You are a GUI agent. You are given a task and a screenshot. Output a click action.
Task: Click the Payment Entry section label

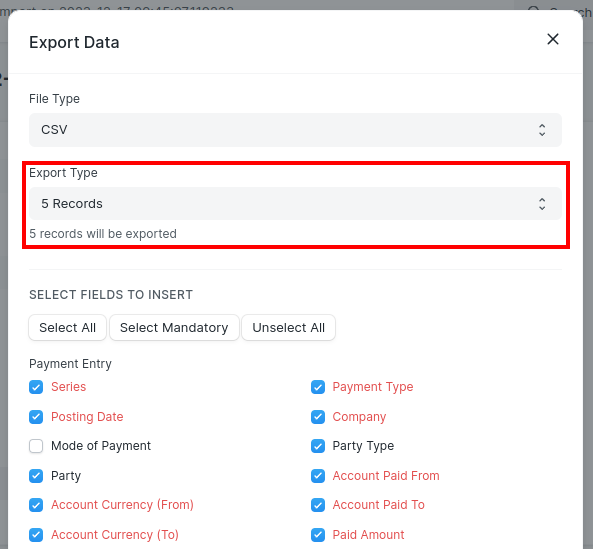point(70,364)
